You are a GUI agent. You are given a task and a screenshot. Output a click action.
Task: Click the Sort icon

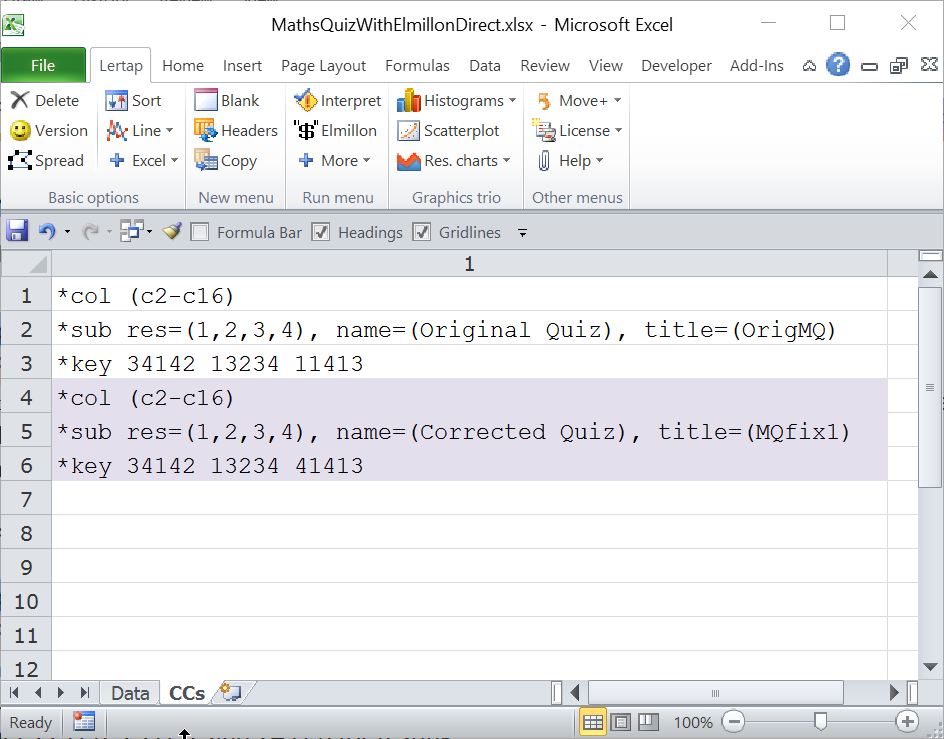[116, 101]
